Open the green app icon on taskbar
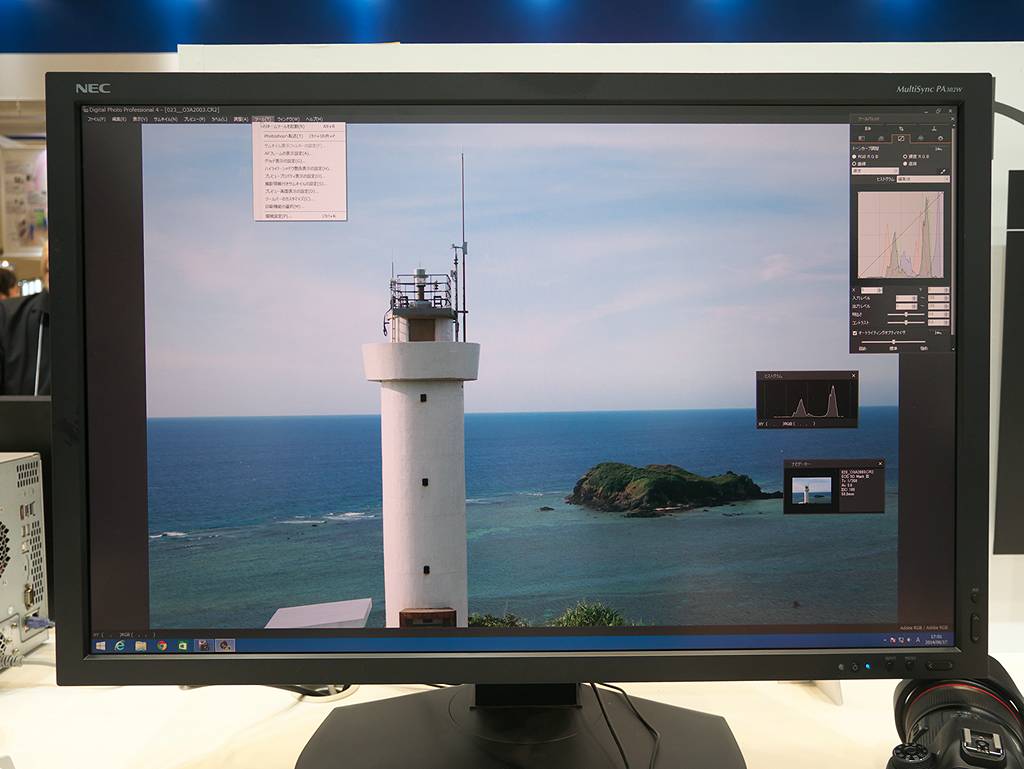 tap(183, 646)
